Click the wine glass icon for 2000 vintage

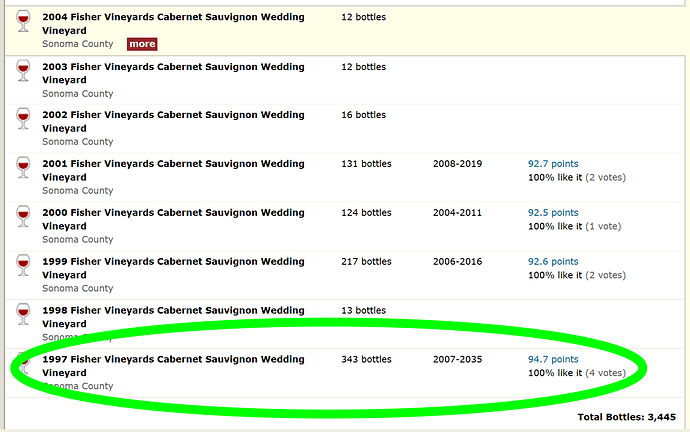coord(23,216)
